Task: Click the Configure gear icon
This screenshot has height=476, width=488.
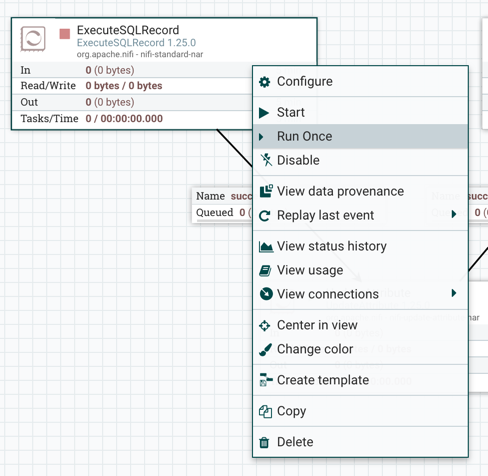Action: point(265,82)
